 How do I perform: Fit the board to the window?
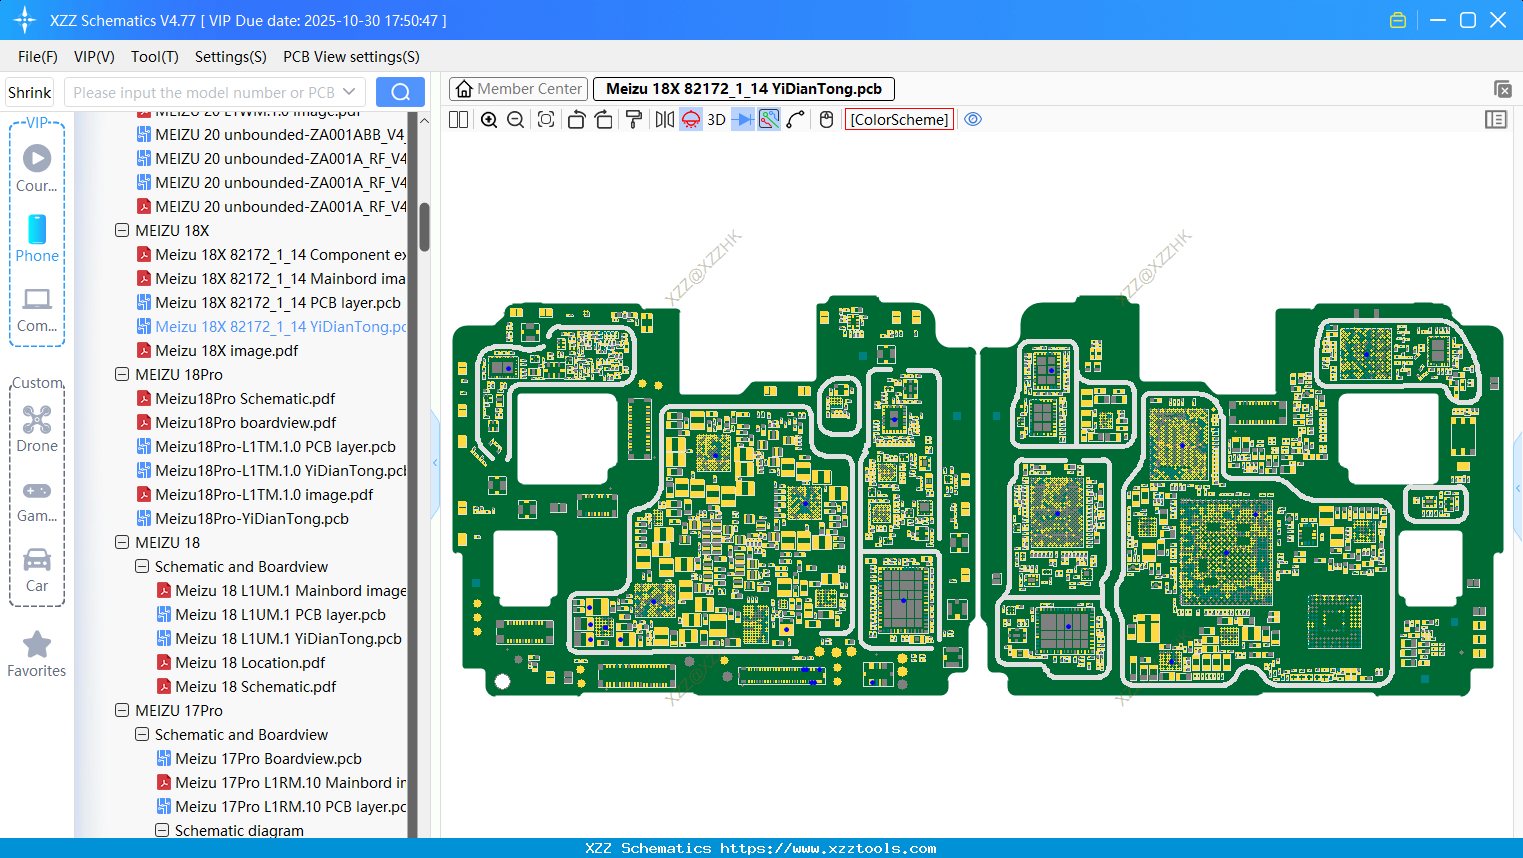coord(546,120)
